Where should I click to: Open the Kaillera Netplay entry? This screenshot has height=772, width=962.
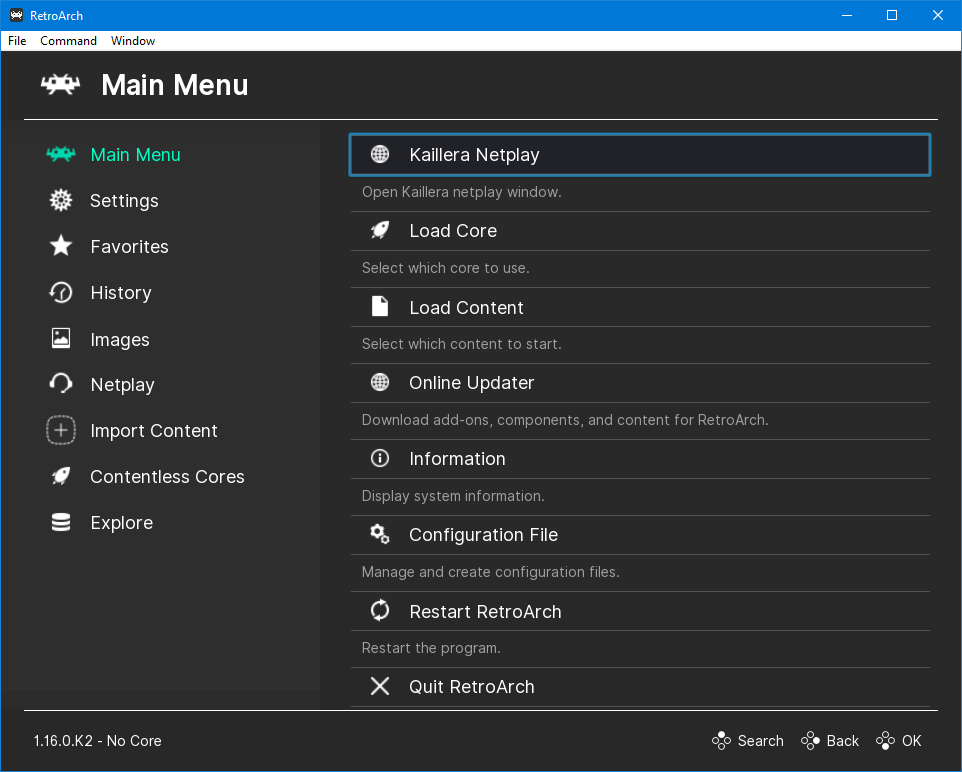coord(640,155)
